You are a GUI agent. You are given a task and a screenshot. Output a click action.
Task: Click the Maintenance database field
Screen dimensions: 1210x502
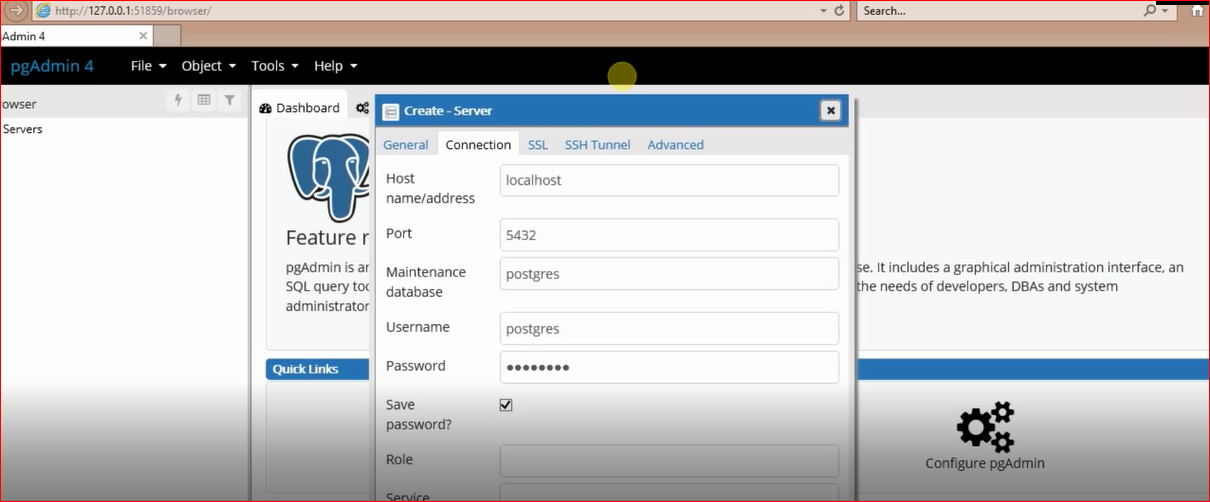click(x=669, y=274)
